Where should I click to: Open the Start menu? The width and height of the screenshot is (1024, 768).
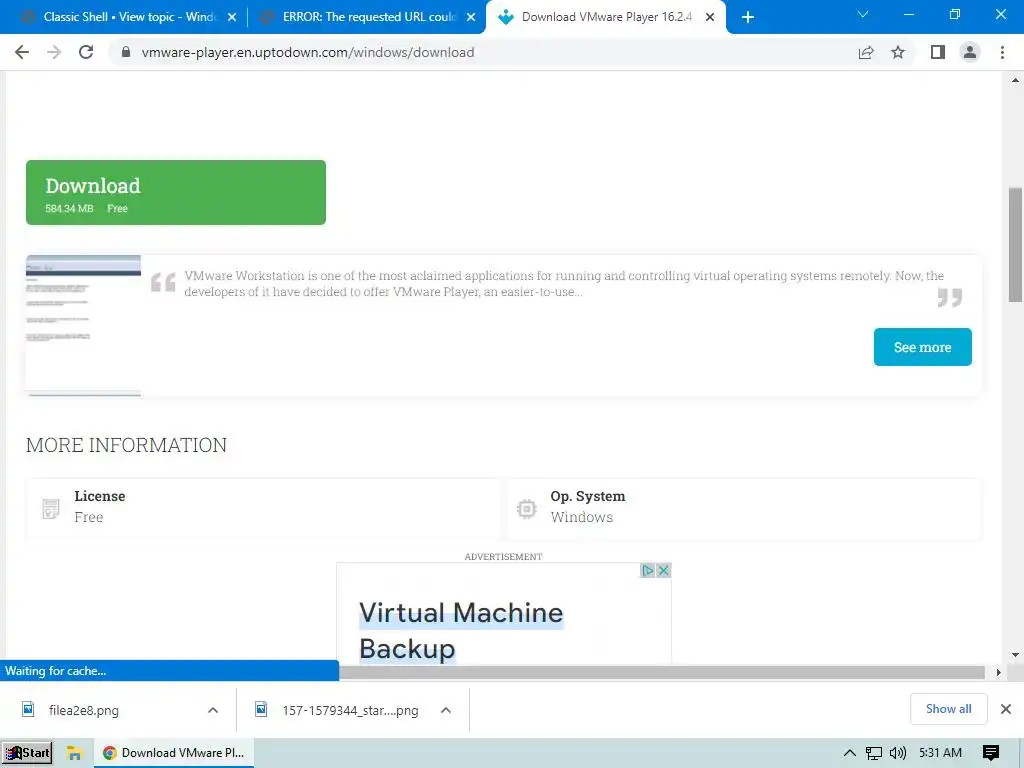(27, 752)
